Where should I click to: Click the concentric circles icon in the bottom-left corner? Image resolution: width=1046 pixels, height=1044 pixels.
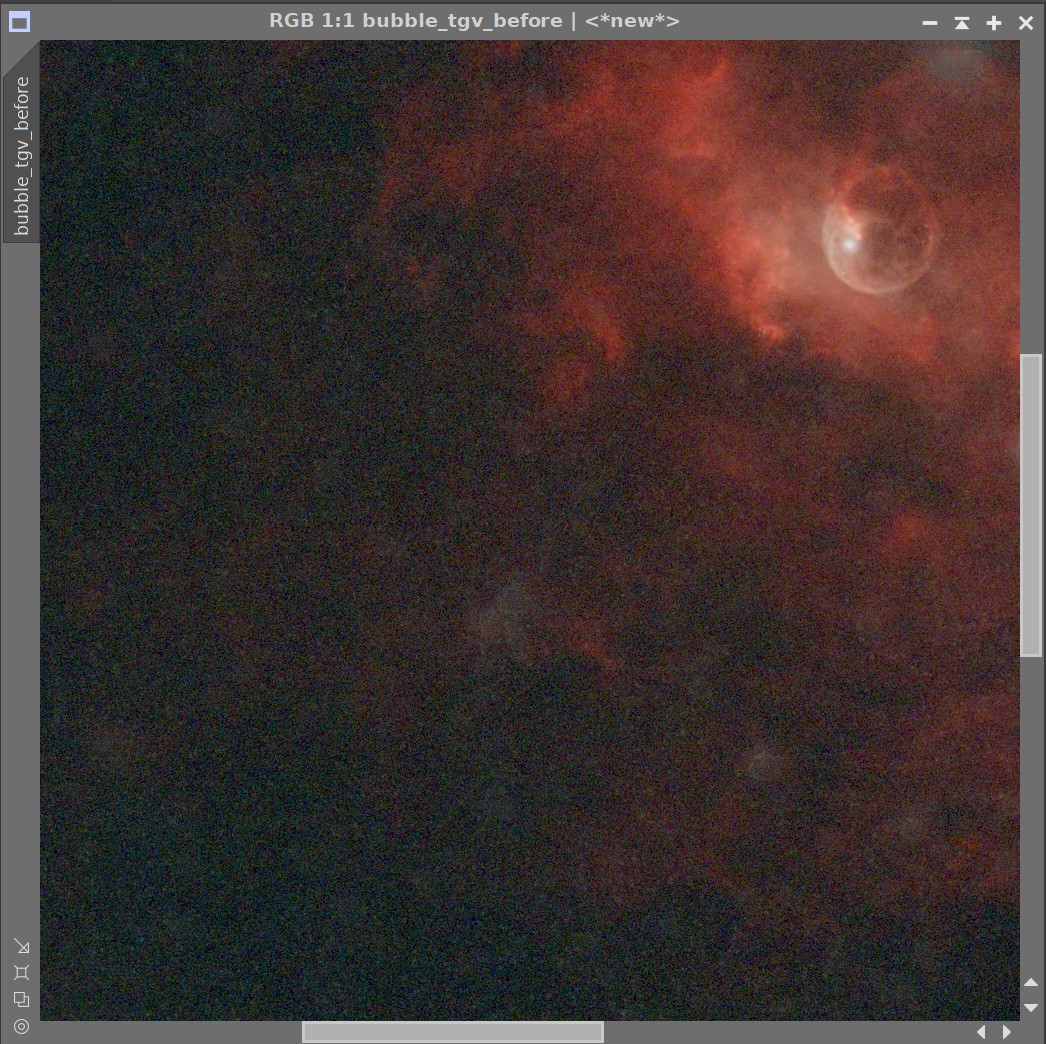21,1026
